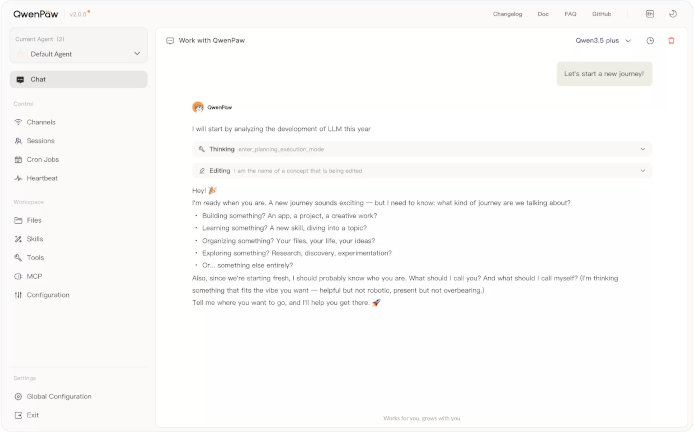694x432 pixels.
Task: Click the Default Agent avatar icon
Action: point(20,54)
